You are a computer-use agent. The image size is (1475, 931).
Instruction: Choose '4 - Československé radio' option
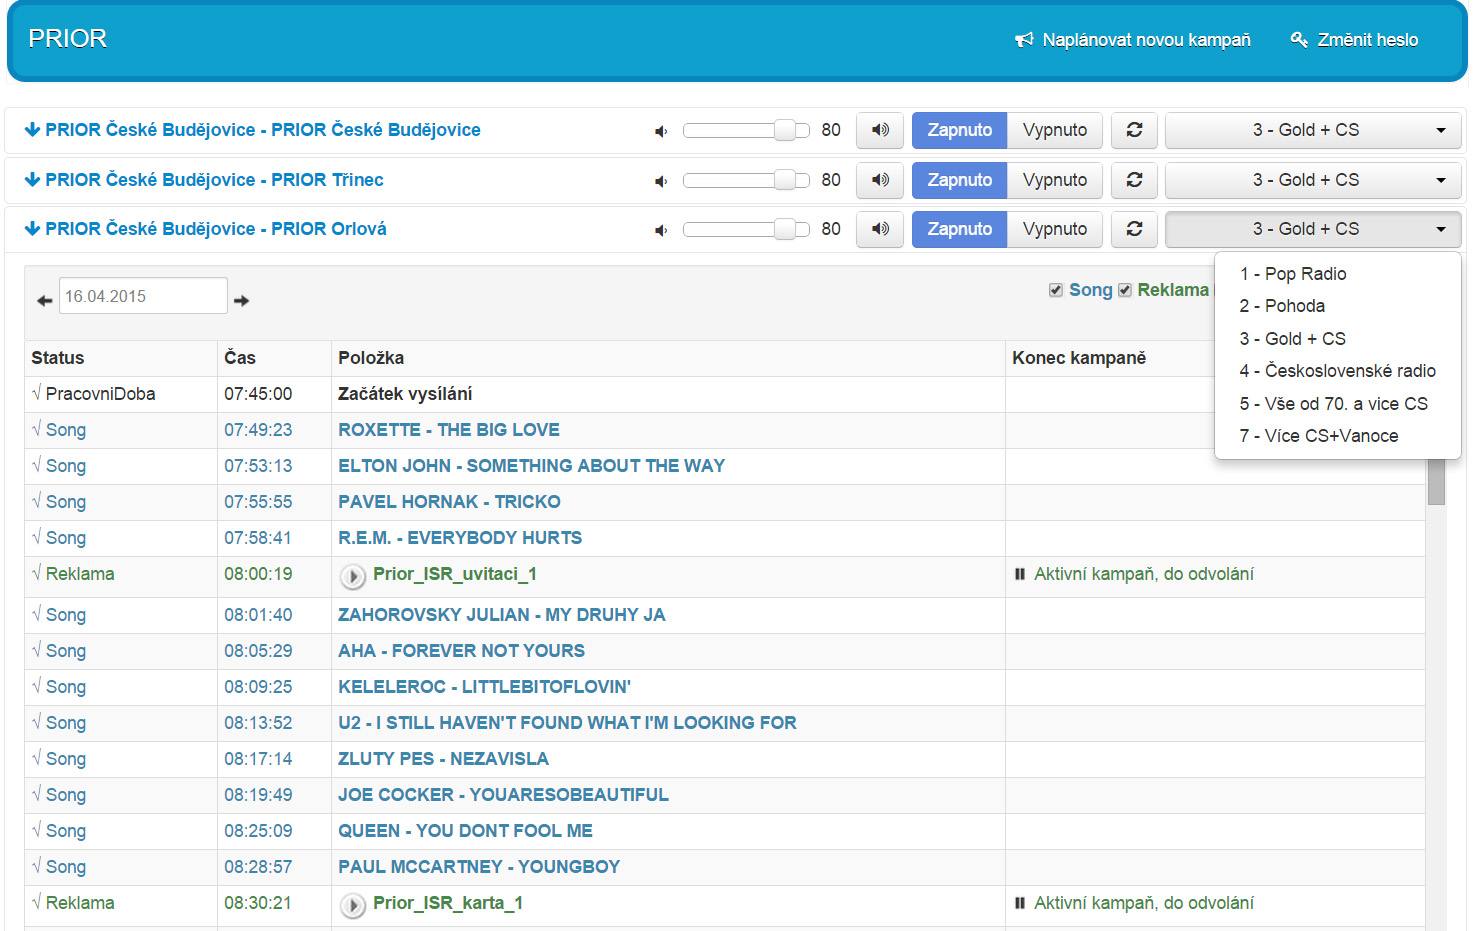coord(1337,371)
